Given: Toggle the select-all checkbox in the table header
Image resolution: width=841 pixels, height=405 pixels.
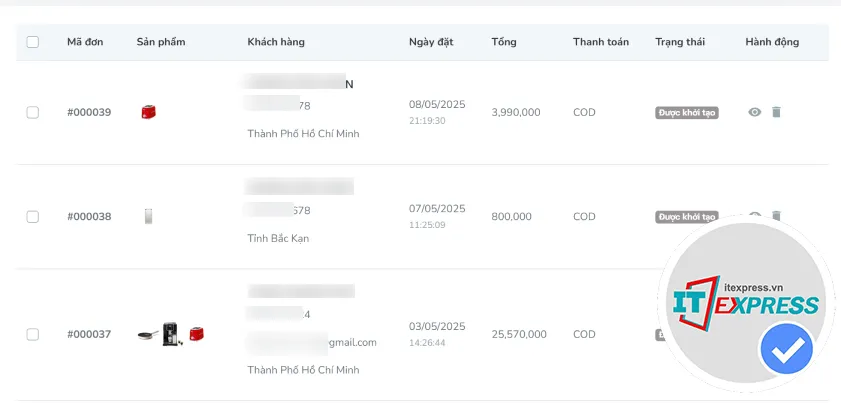Looking at the screenshot, I should (33, 42).
